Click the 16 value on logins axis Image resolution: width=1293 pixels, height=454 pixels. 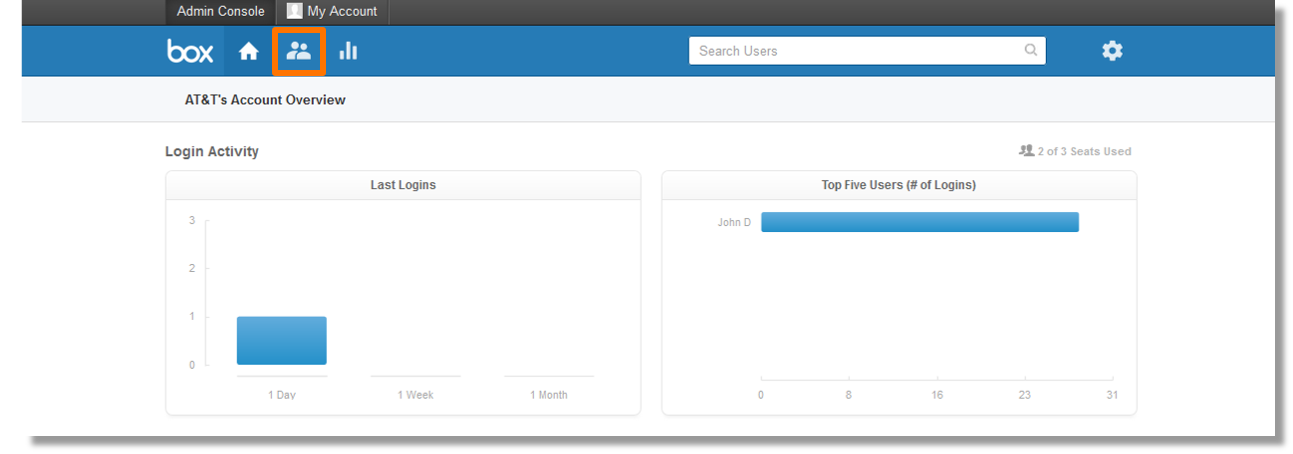[937, 395]
